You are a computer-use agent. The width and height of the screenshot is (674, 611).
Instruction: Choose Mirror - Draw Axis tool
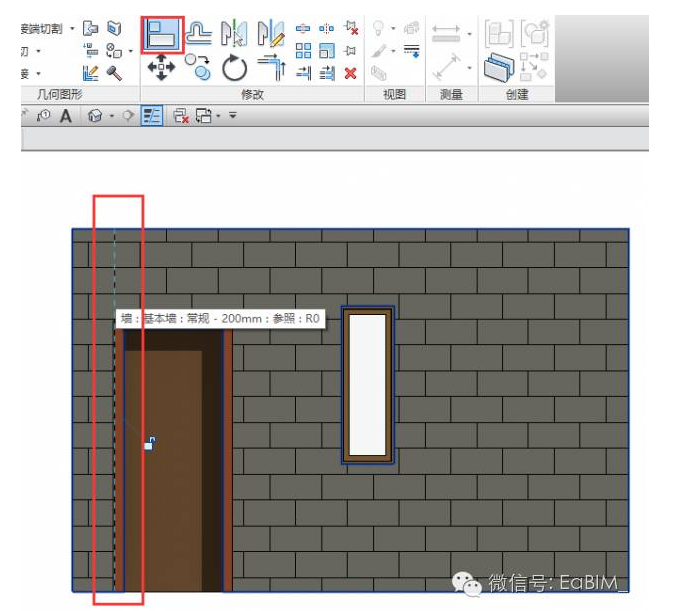tap(271, 34)
